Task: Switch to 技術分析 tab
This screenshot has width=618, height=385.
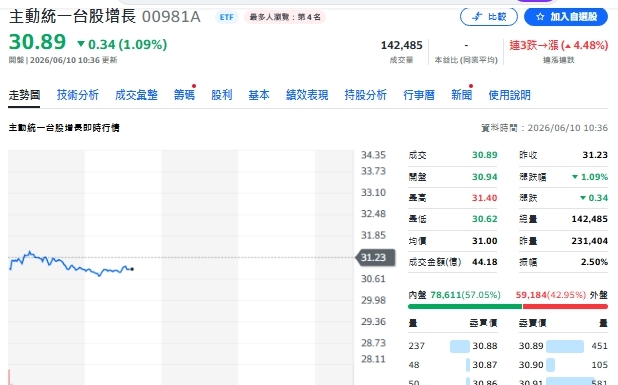Action: point(78,95)
